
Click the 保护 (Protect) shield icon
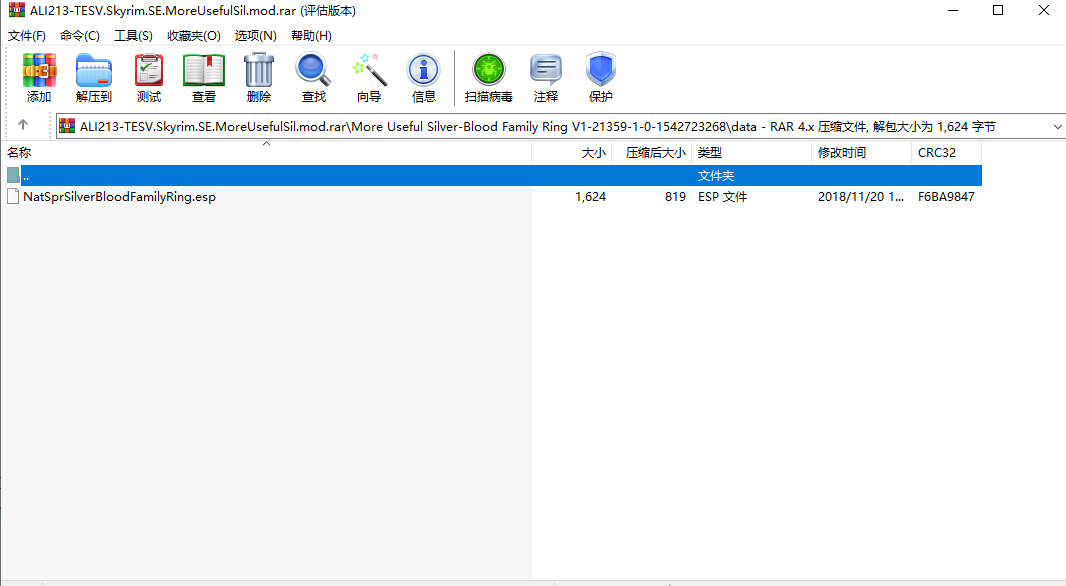point(601,78)
